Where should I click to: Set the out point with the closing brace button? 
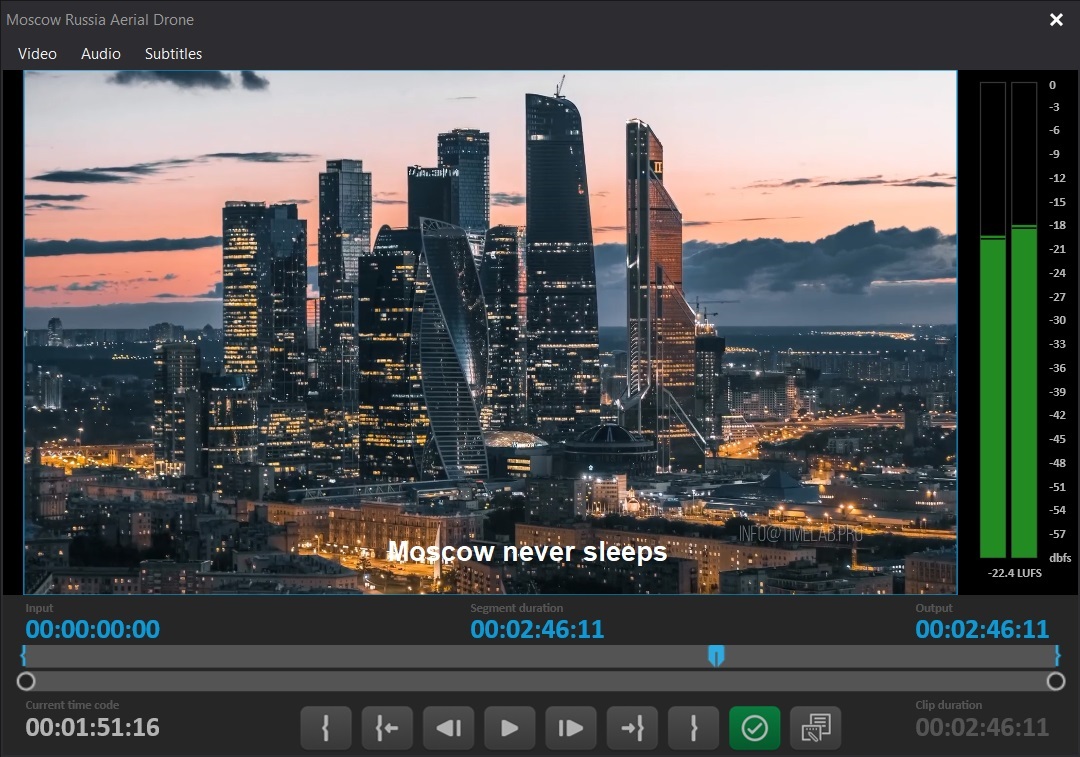(x=694, y=727)
